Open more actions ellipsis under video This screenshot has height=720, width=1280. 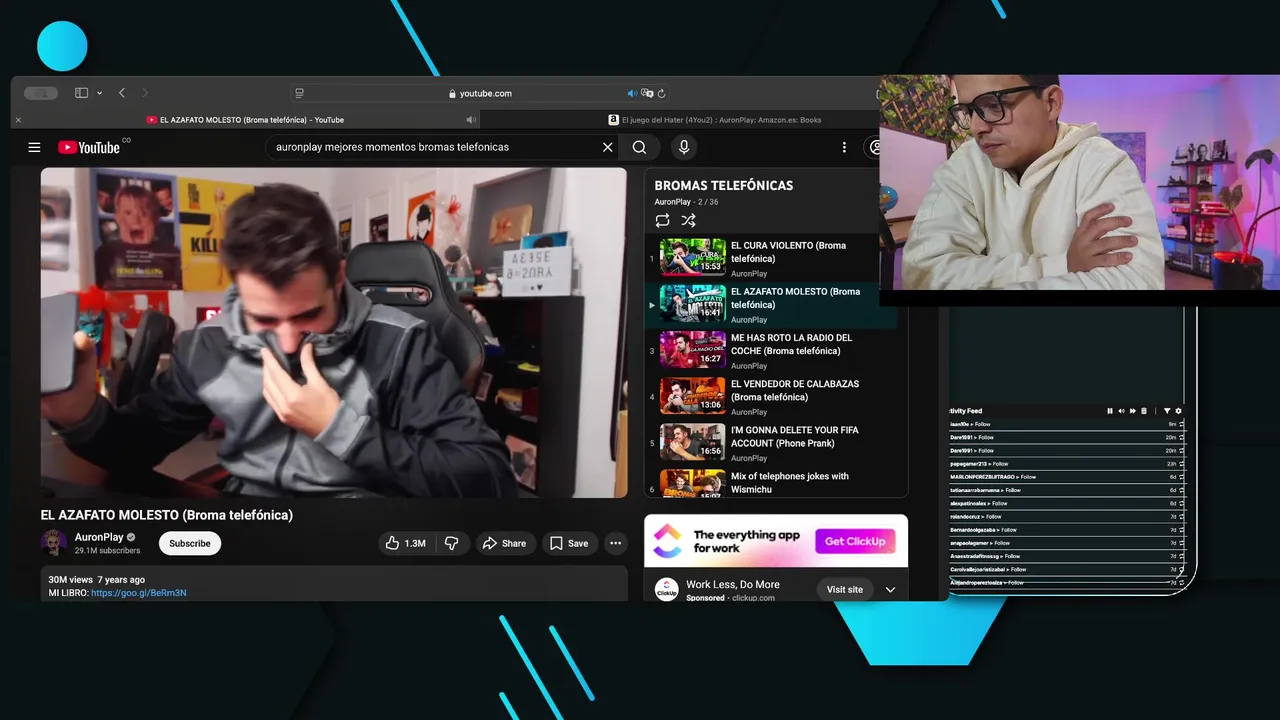click(616, 543)
